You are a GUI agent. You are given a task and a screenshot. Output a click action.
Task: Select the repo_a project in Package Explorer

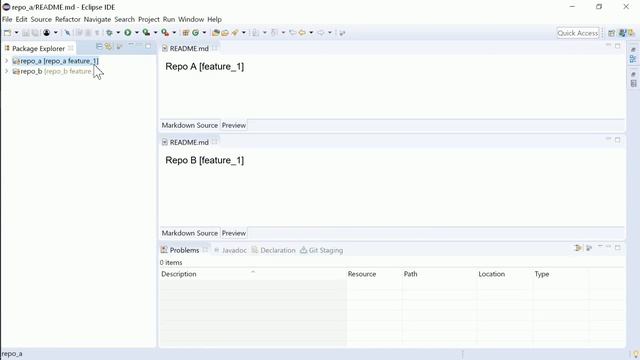click(55, 61)
